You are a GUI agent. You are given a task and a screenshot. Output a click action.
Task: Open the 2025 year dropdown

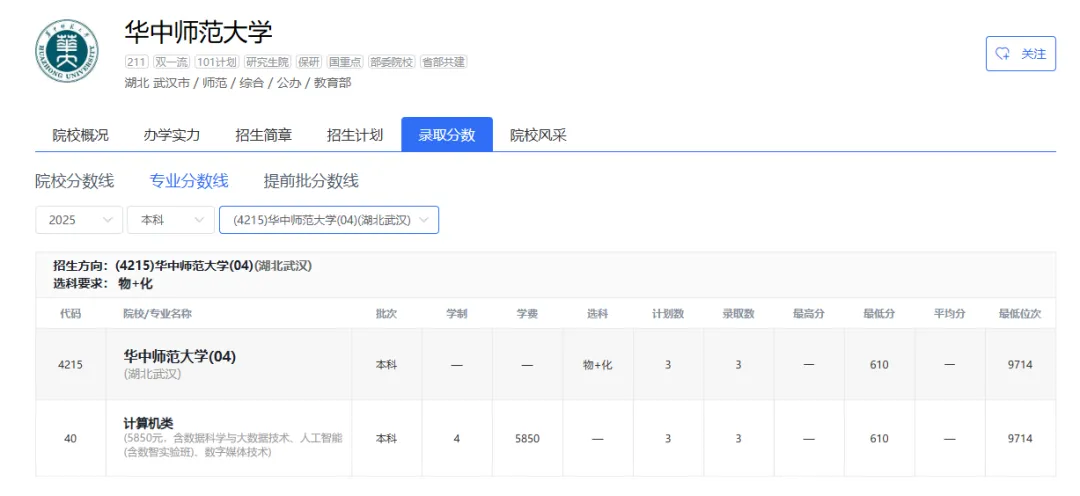79,220
